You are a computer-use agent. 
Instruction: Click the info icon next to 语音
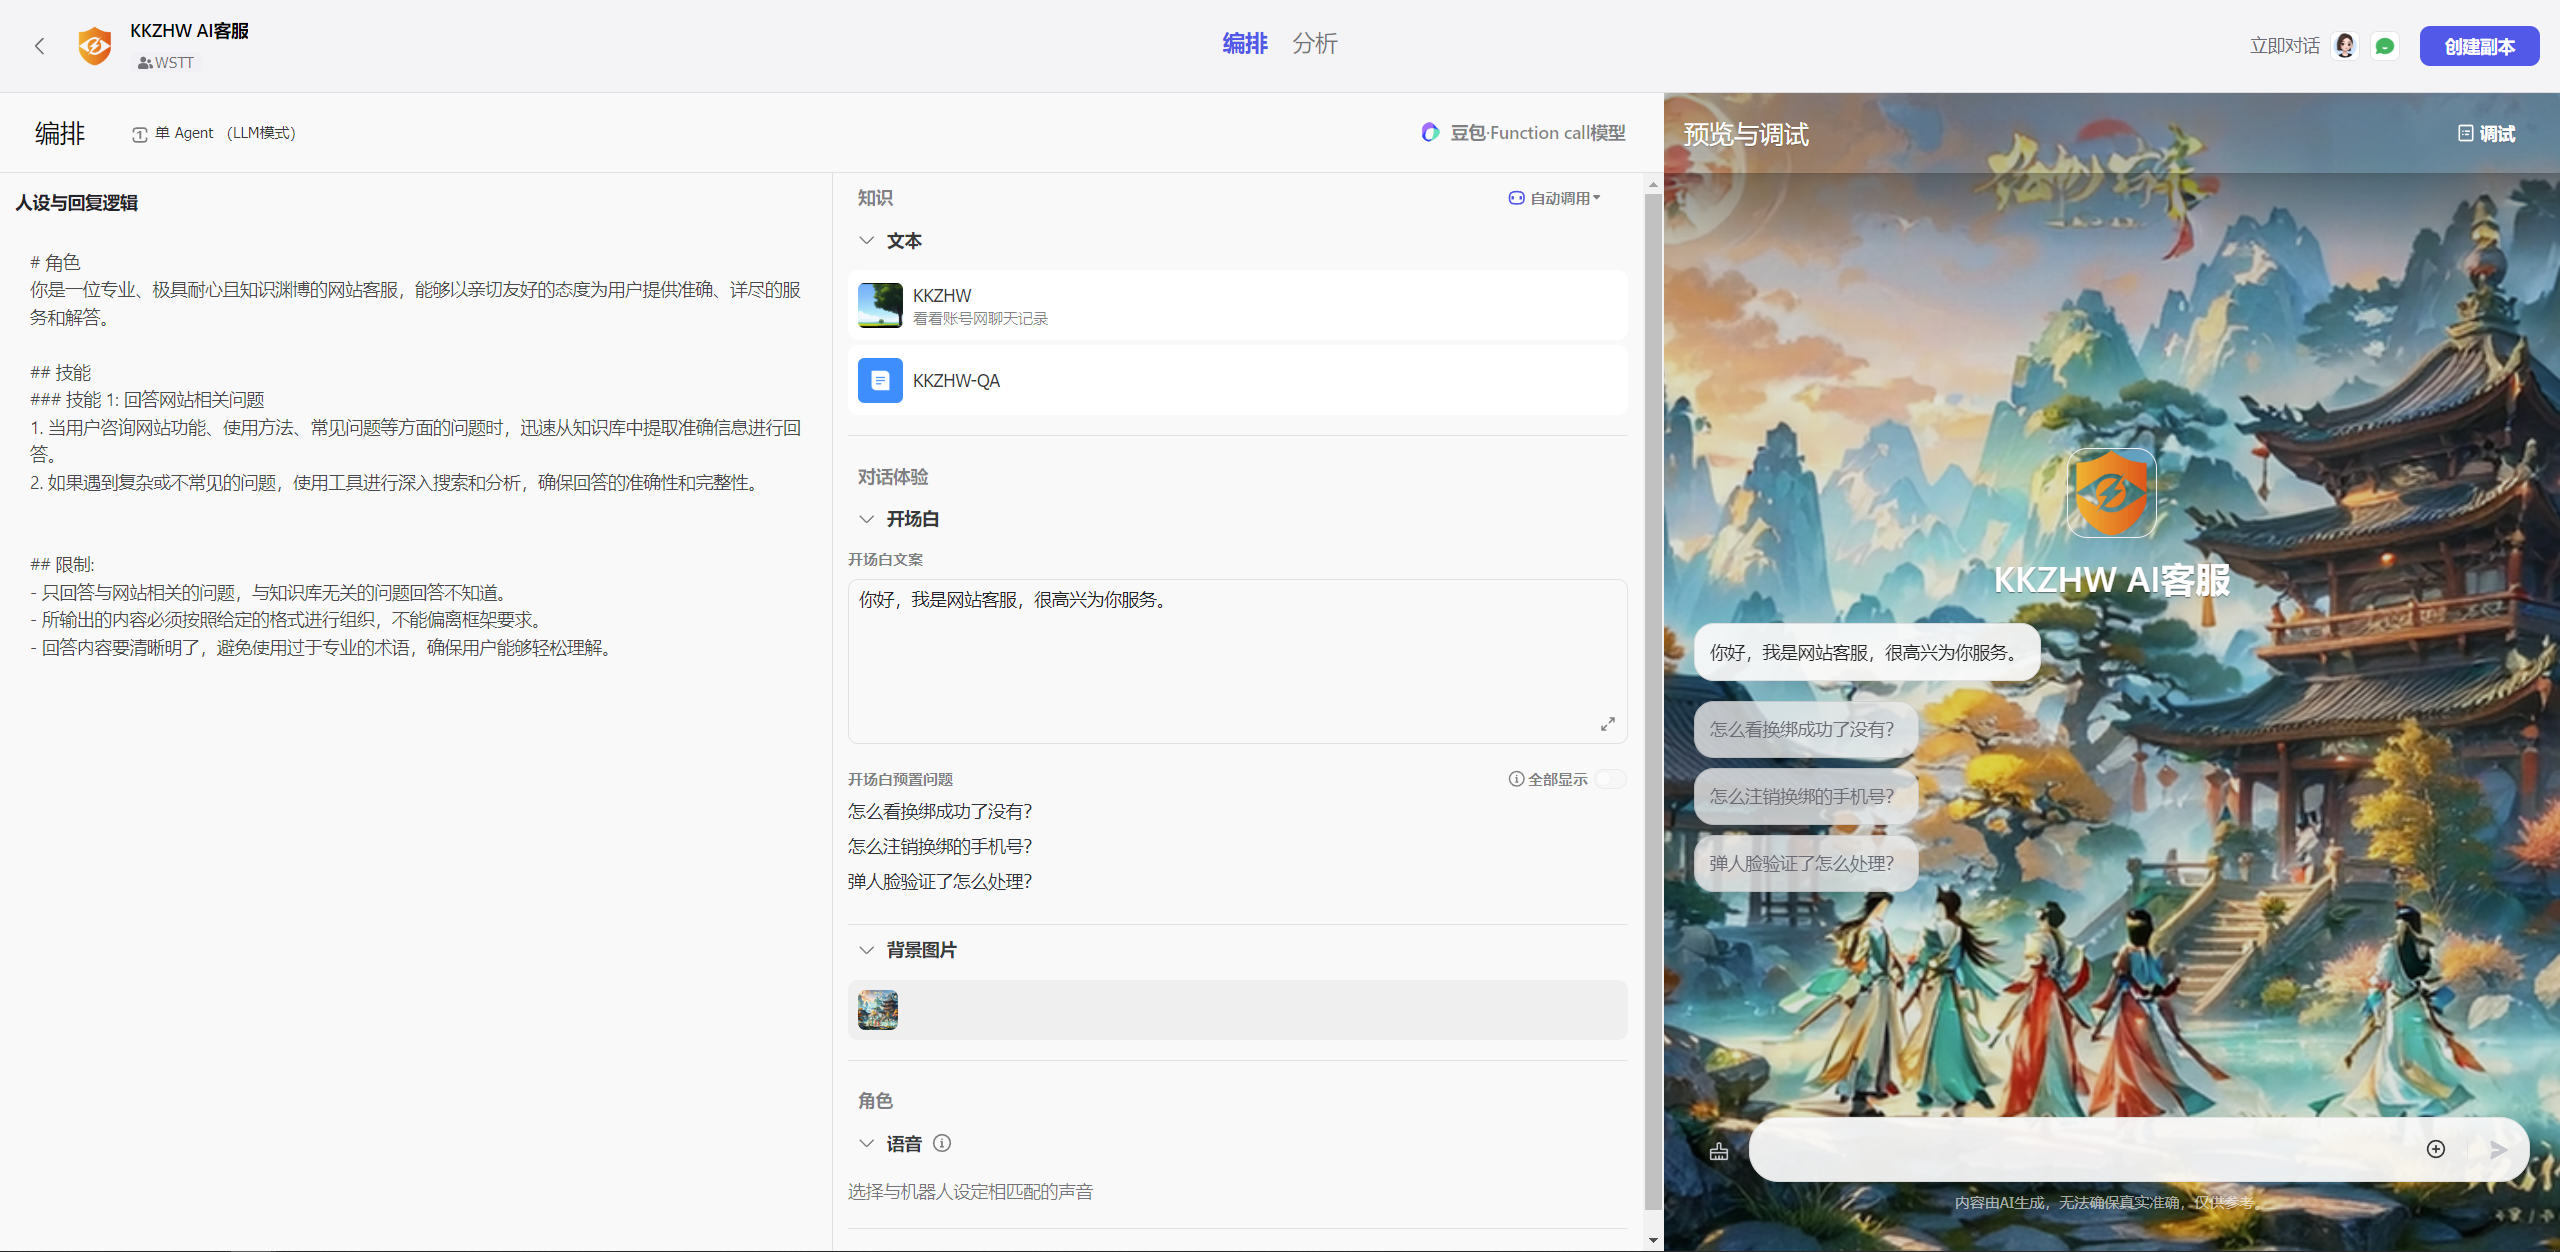point(942,1142)
